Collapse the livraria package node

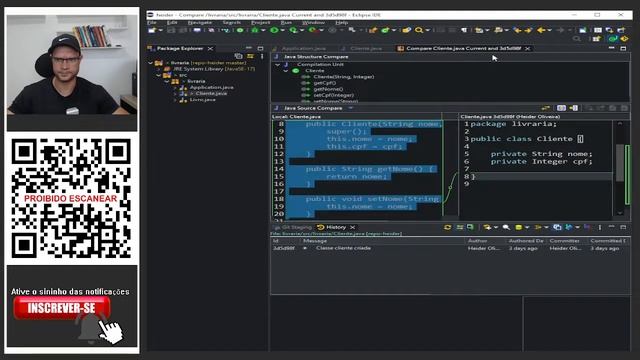[167, 81]
